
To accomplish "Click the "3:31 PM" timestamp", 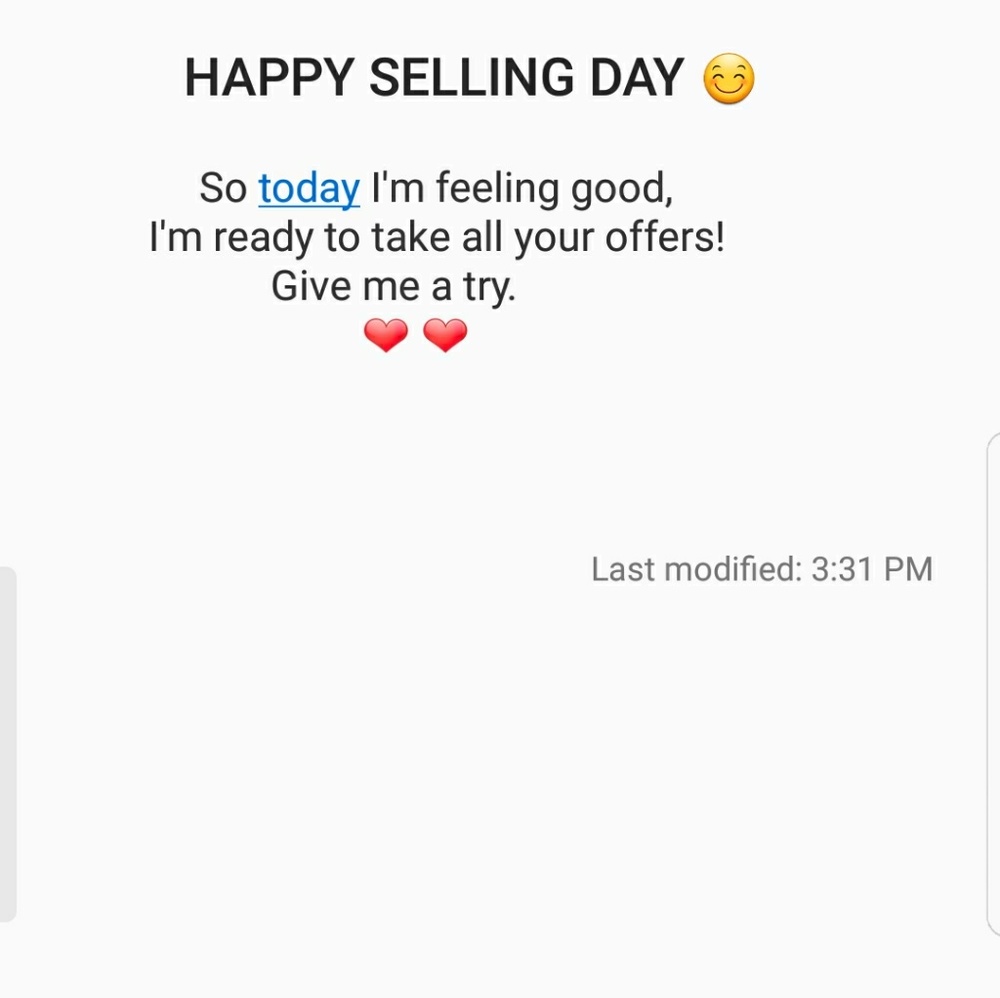I will [872, 569].
